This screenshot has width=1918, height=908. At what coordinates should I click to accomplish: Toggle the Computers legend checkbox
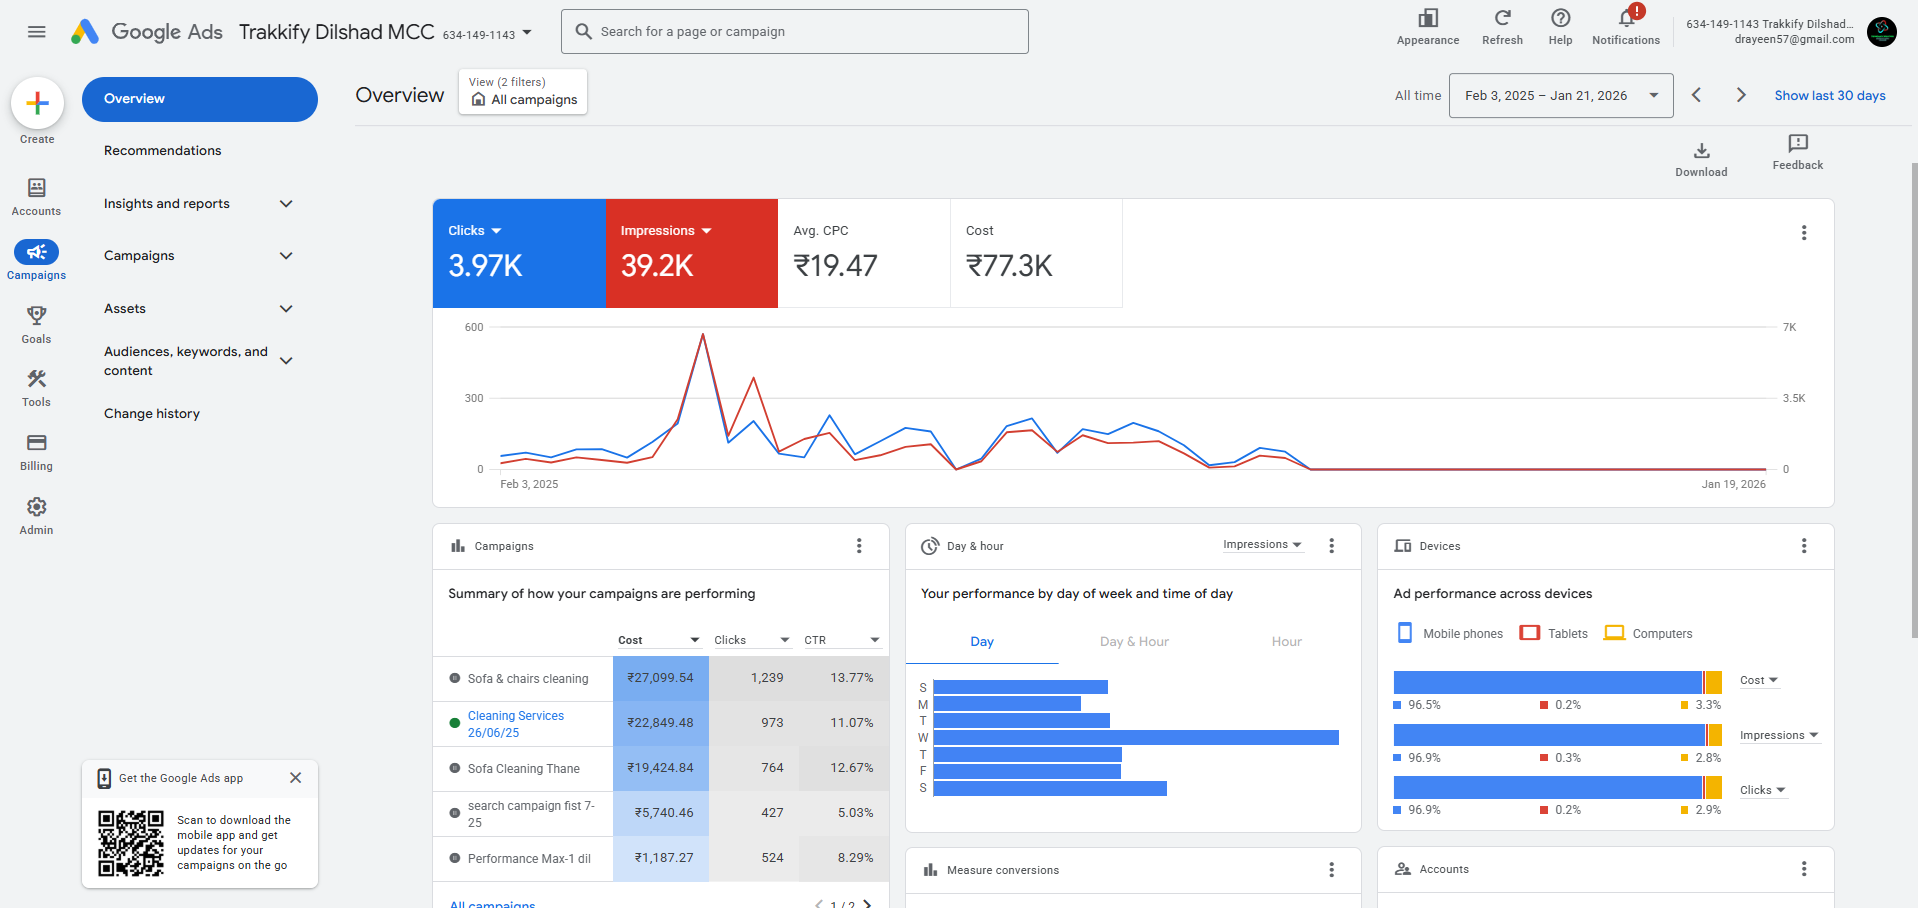(x=1614, y=633)
